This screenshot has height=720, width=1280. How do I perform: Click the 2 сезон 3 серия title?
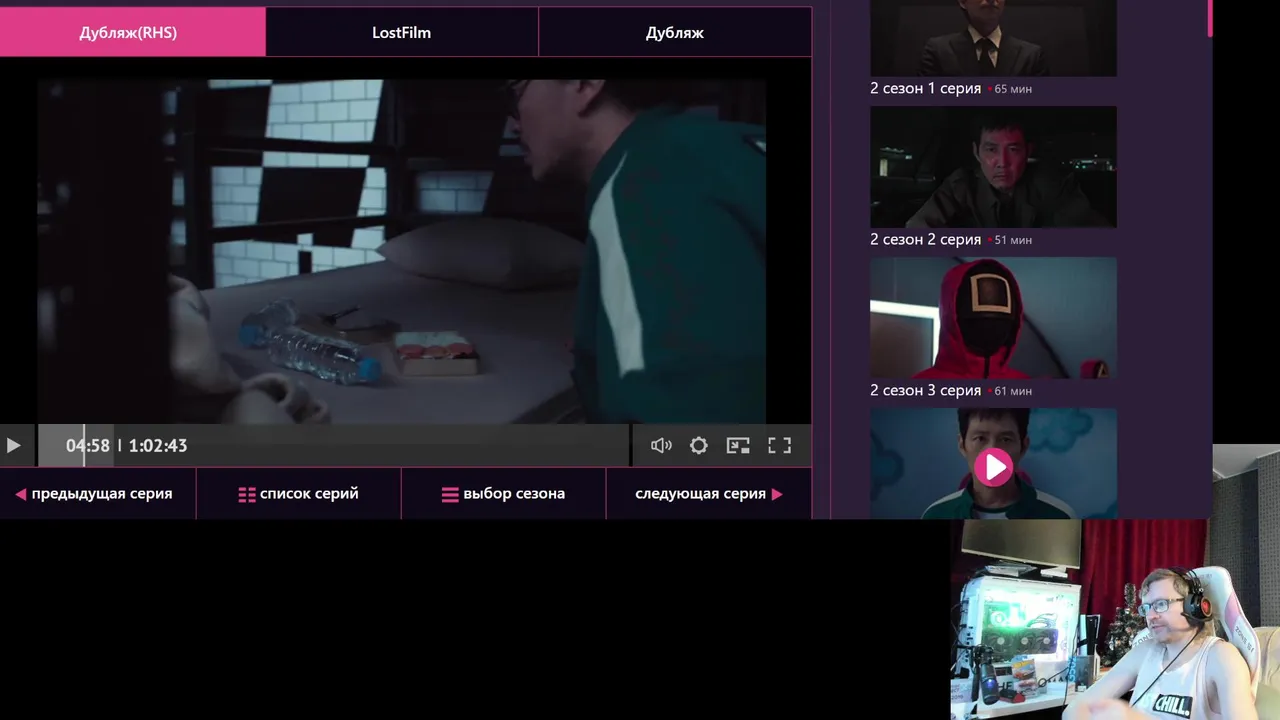(925, 390)
